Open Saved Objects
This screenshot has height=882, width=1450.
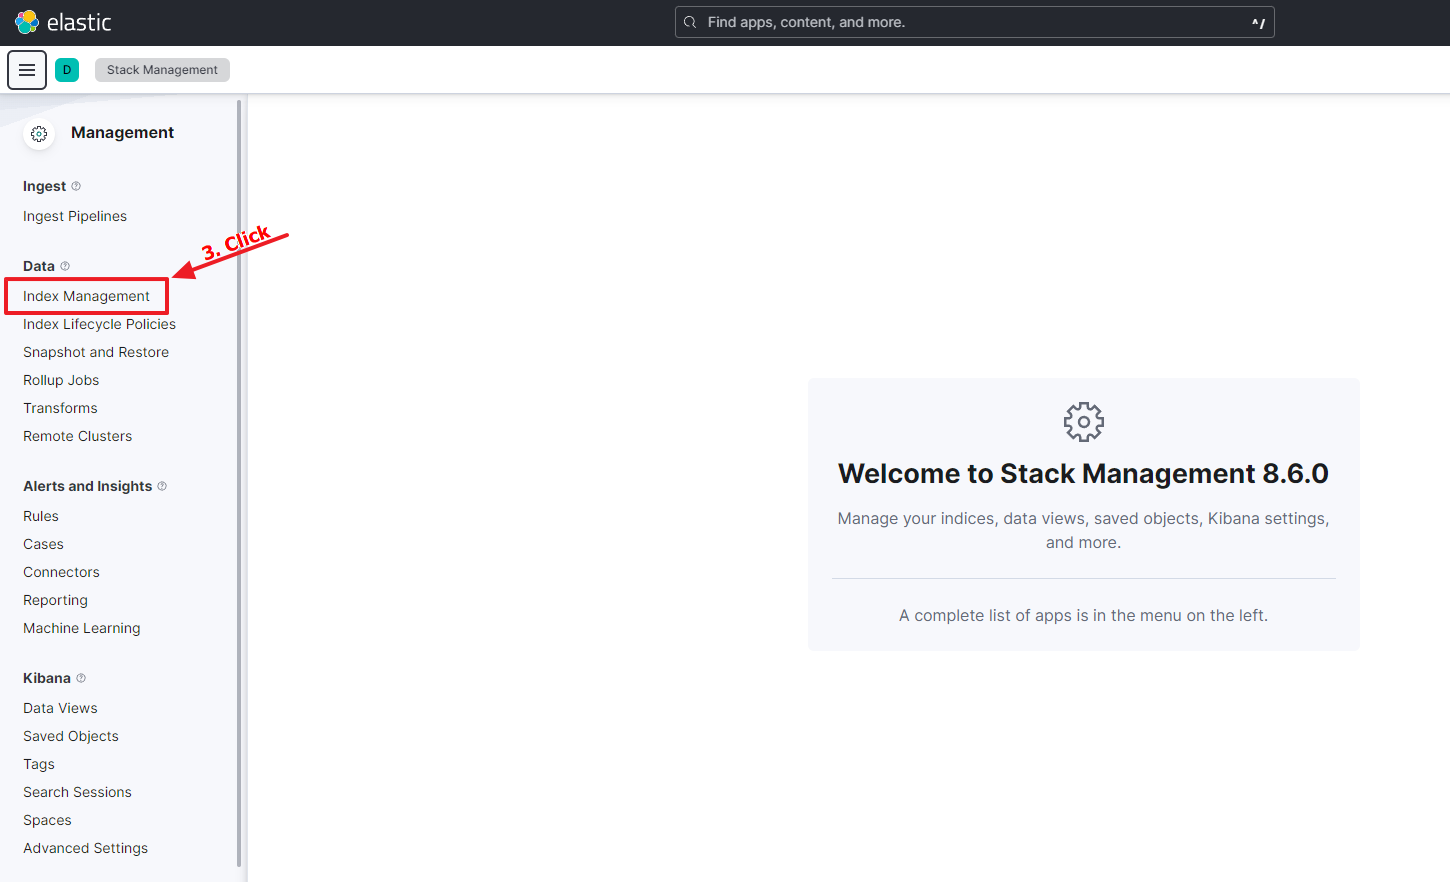click(x=71, y=736)
